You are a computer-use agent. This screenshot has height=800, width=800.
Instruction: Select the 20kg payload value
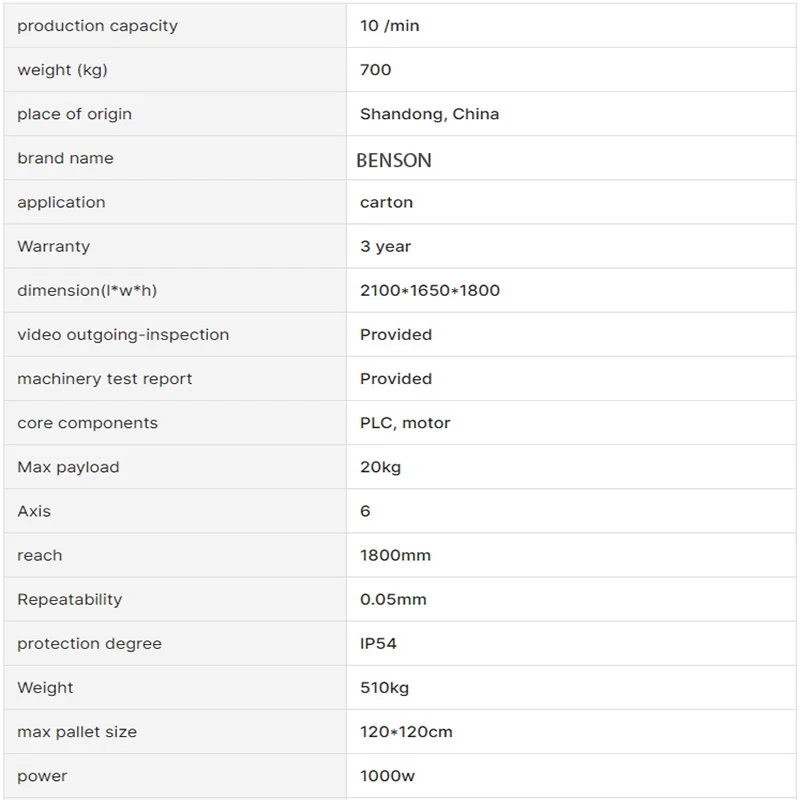click(380, 467)
